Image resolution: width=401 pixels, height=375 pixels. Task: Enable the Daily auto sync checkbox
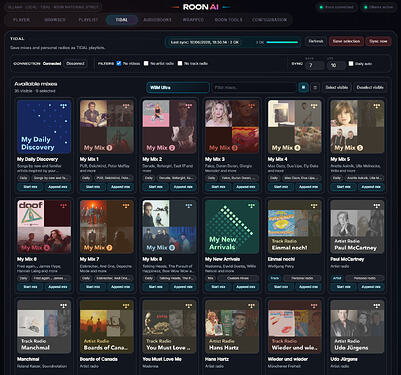(x=351, y=63)
